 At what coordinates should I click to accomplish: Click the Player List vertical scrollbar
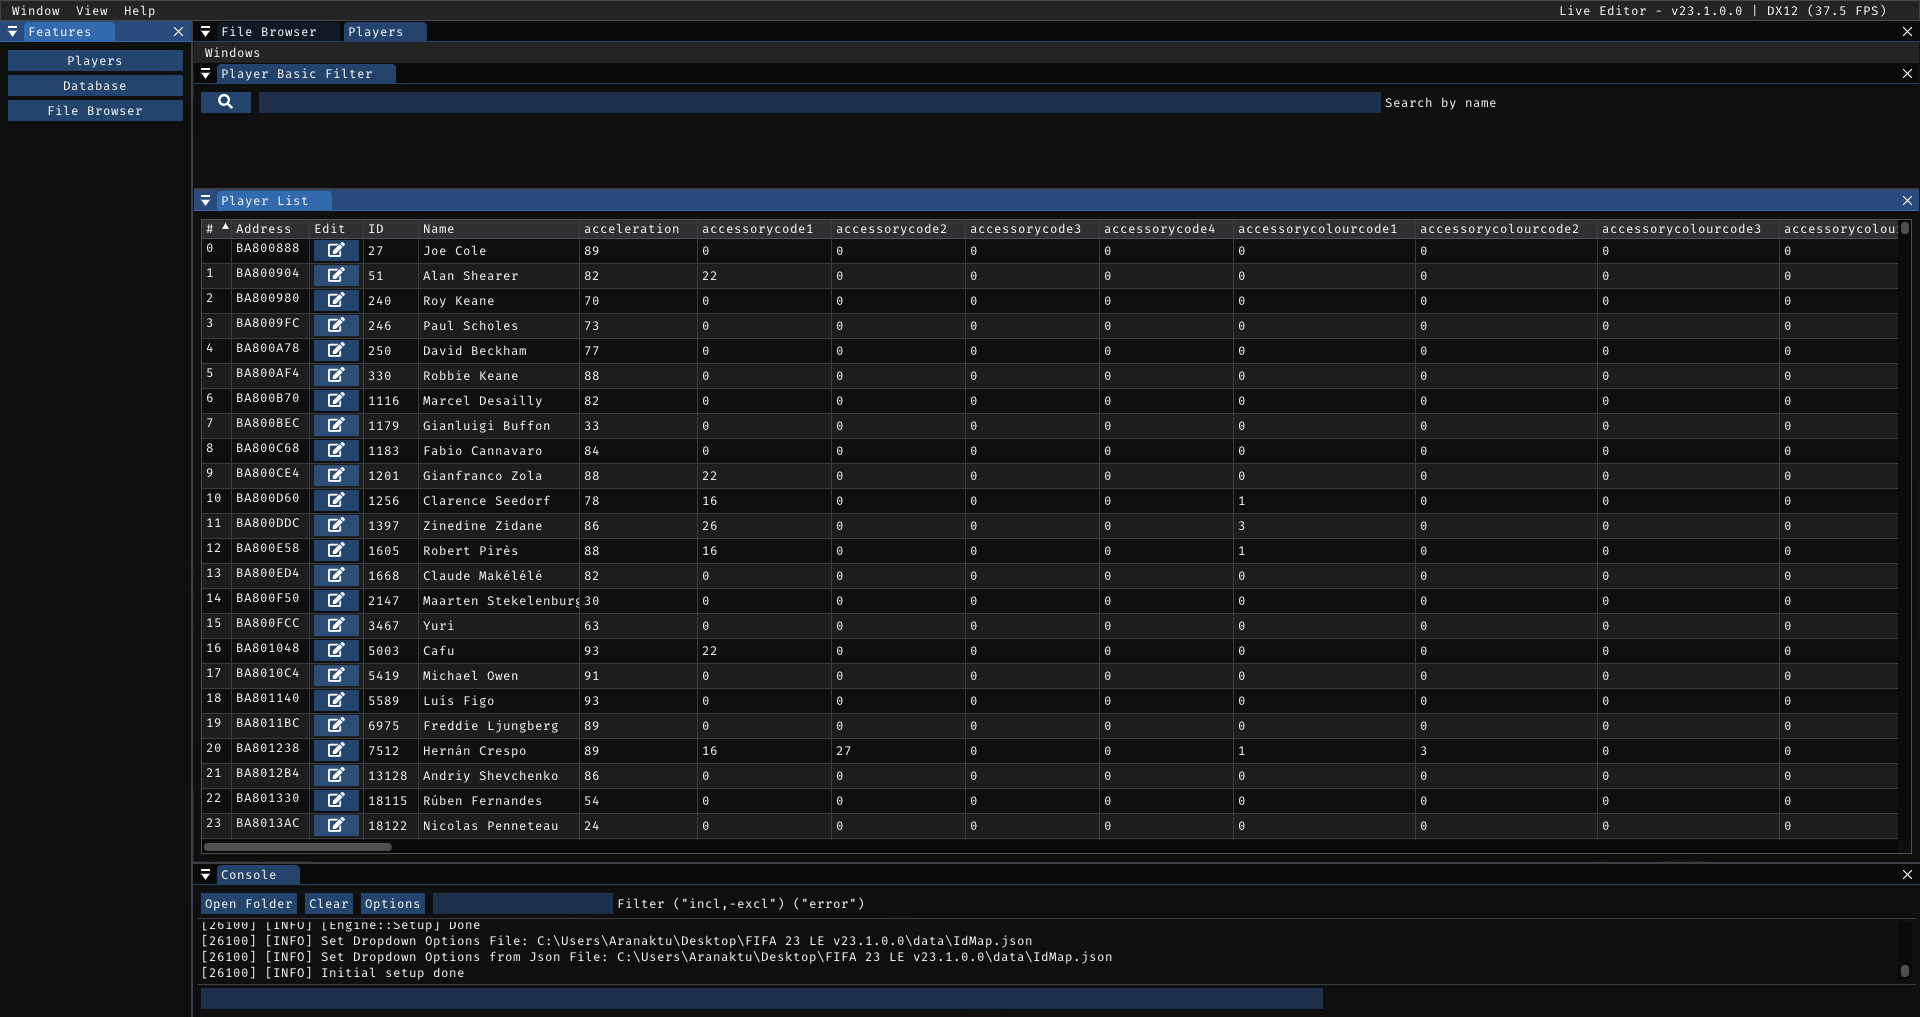pyautogui.click(x=1905, y=228)
